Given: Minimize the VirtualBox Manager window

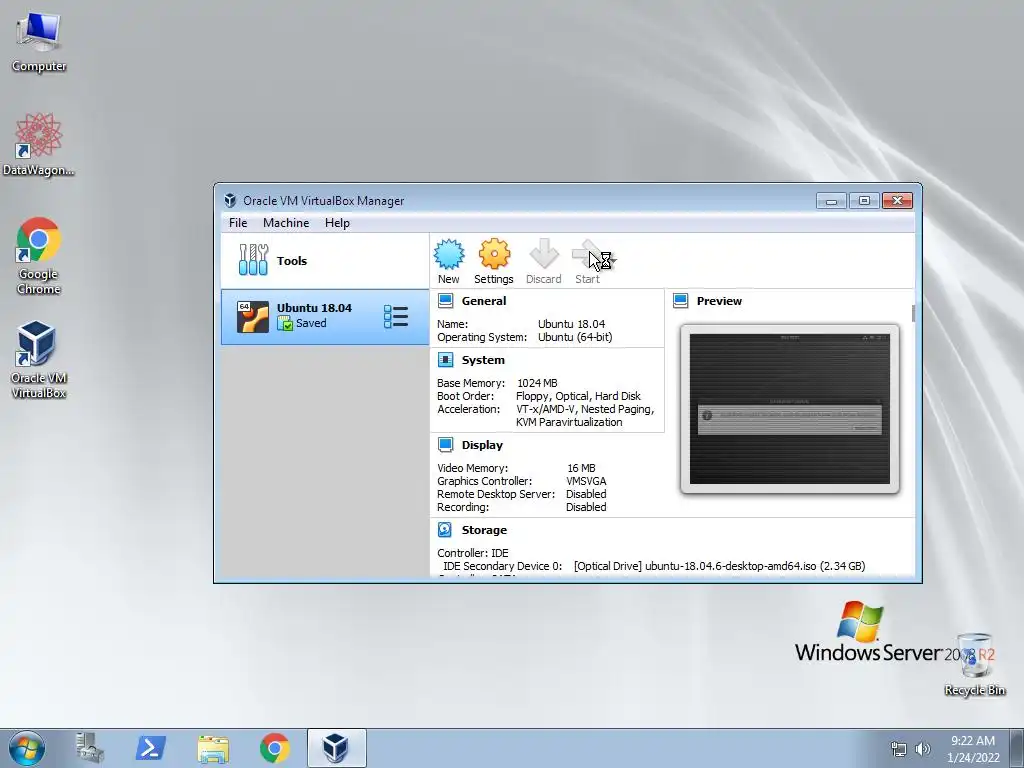Looking at the screenshot, I should click(831, 201).
